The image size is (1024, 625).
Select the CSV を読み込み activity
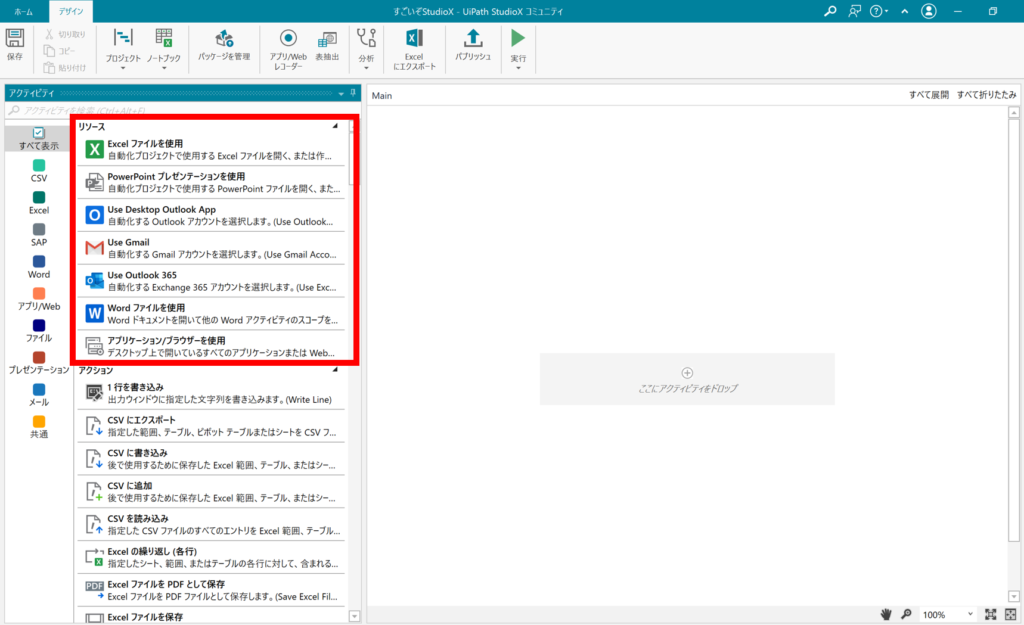pos(211,524)
